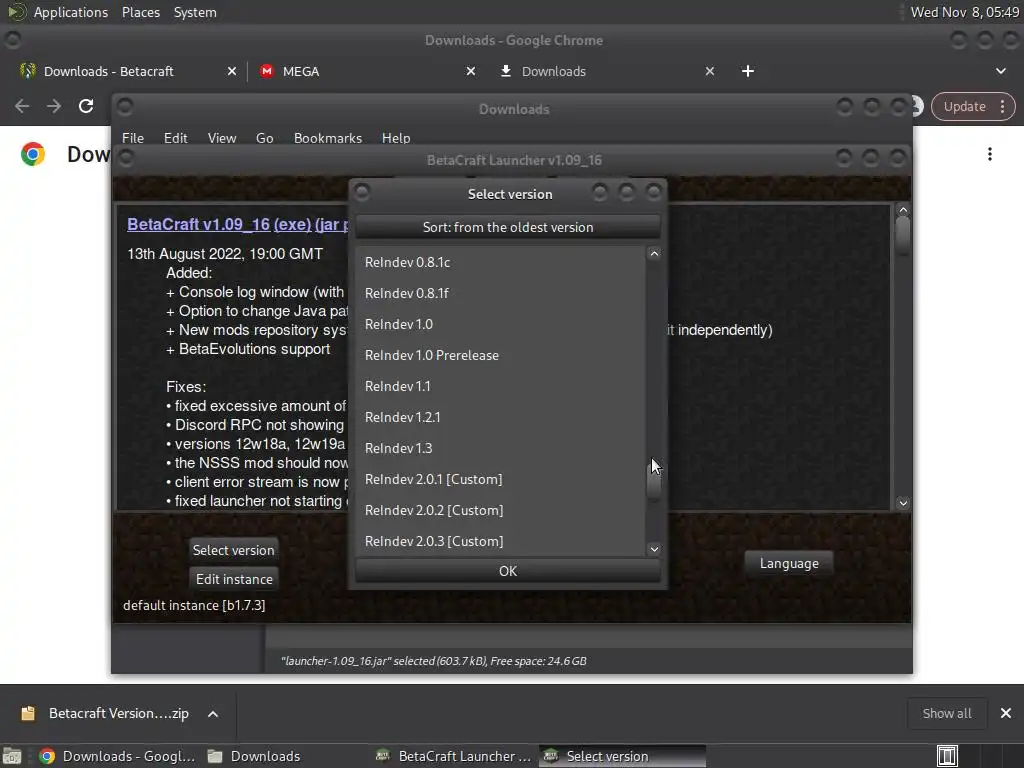Open a new Chrome tab
Screen dimensions: 1024x768
[x=748, y=71]
